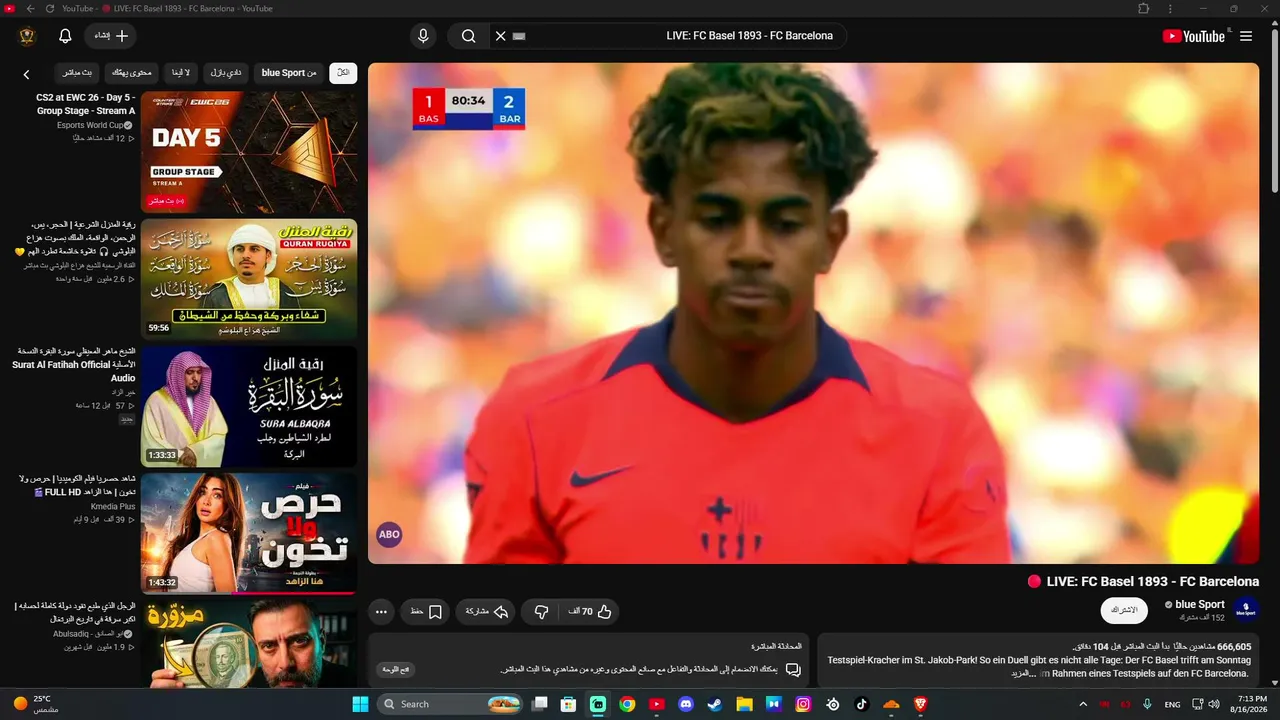Open the account avatar menu
The width and height of the screenshot is (1280, 720).
click(x=27, y=36)
